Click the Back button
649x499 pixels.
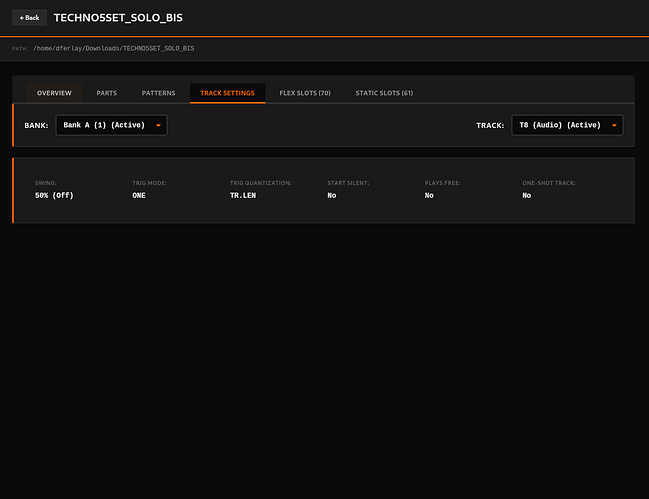[x=29, y=17]
